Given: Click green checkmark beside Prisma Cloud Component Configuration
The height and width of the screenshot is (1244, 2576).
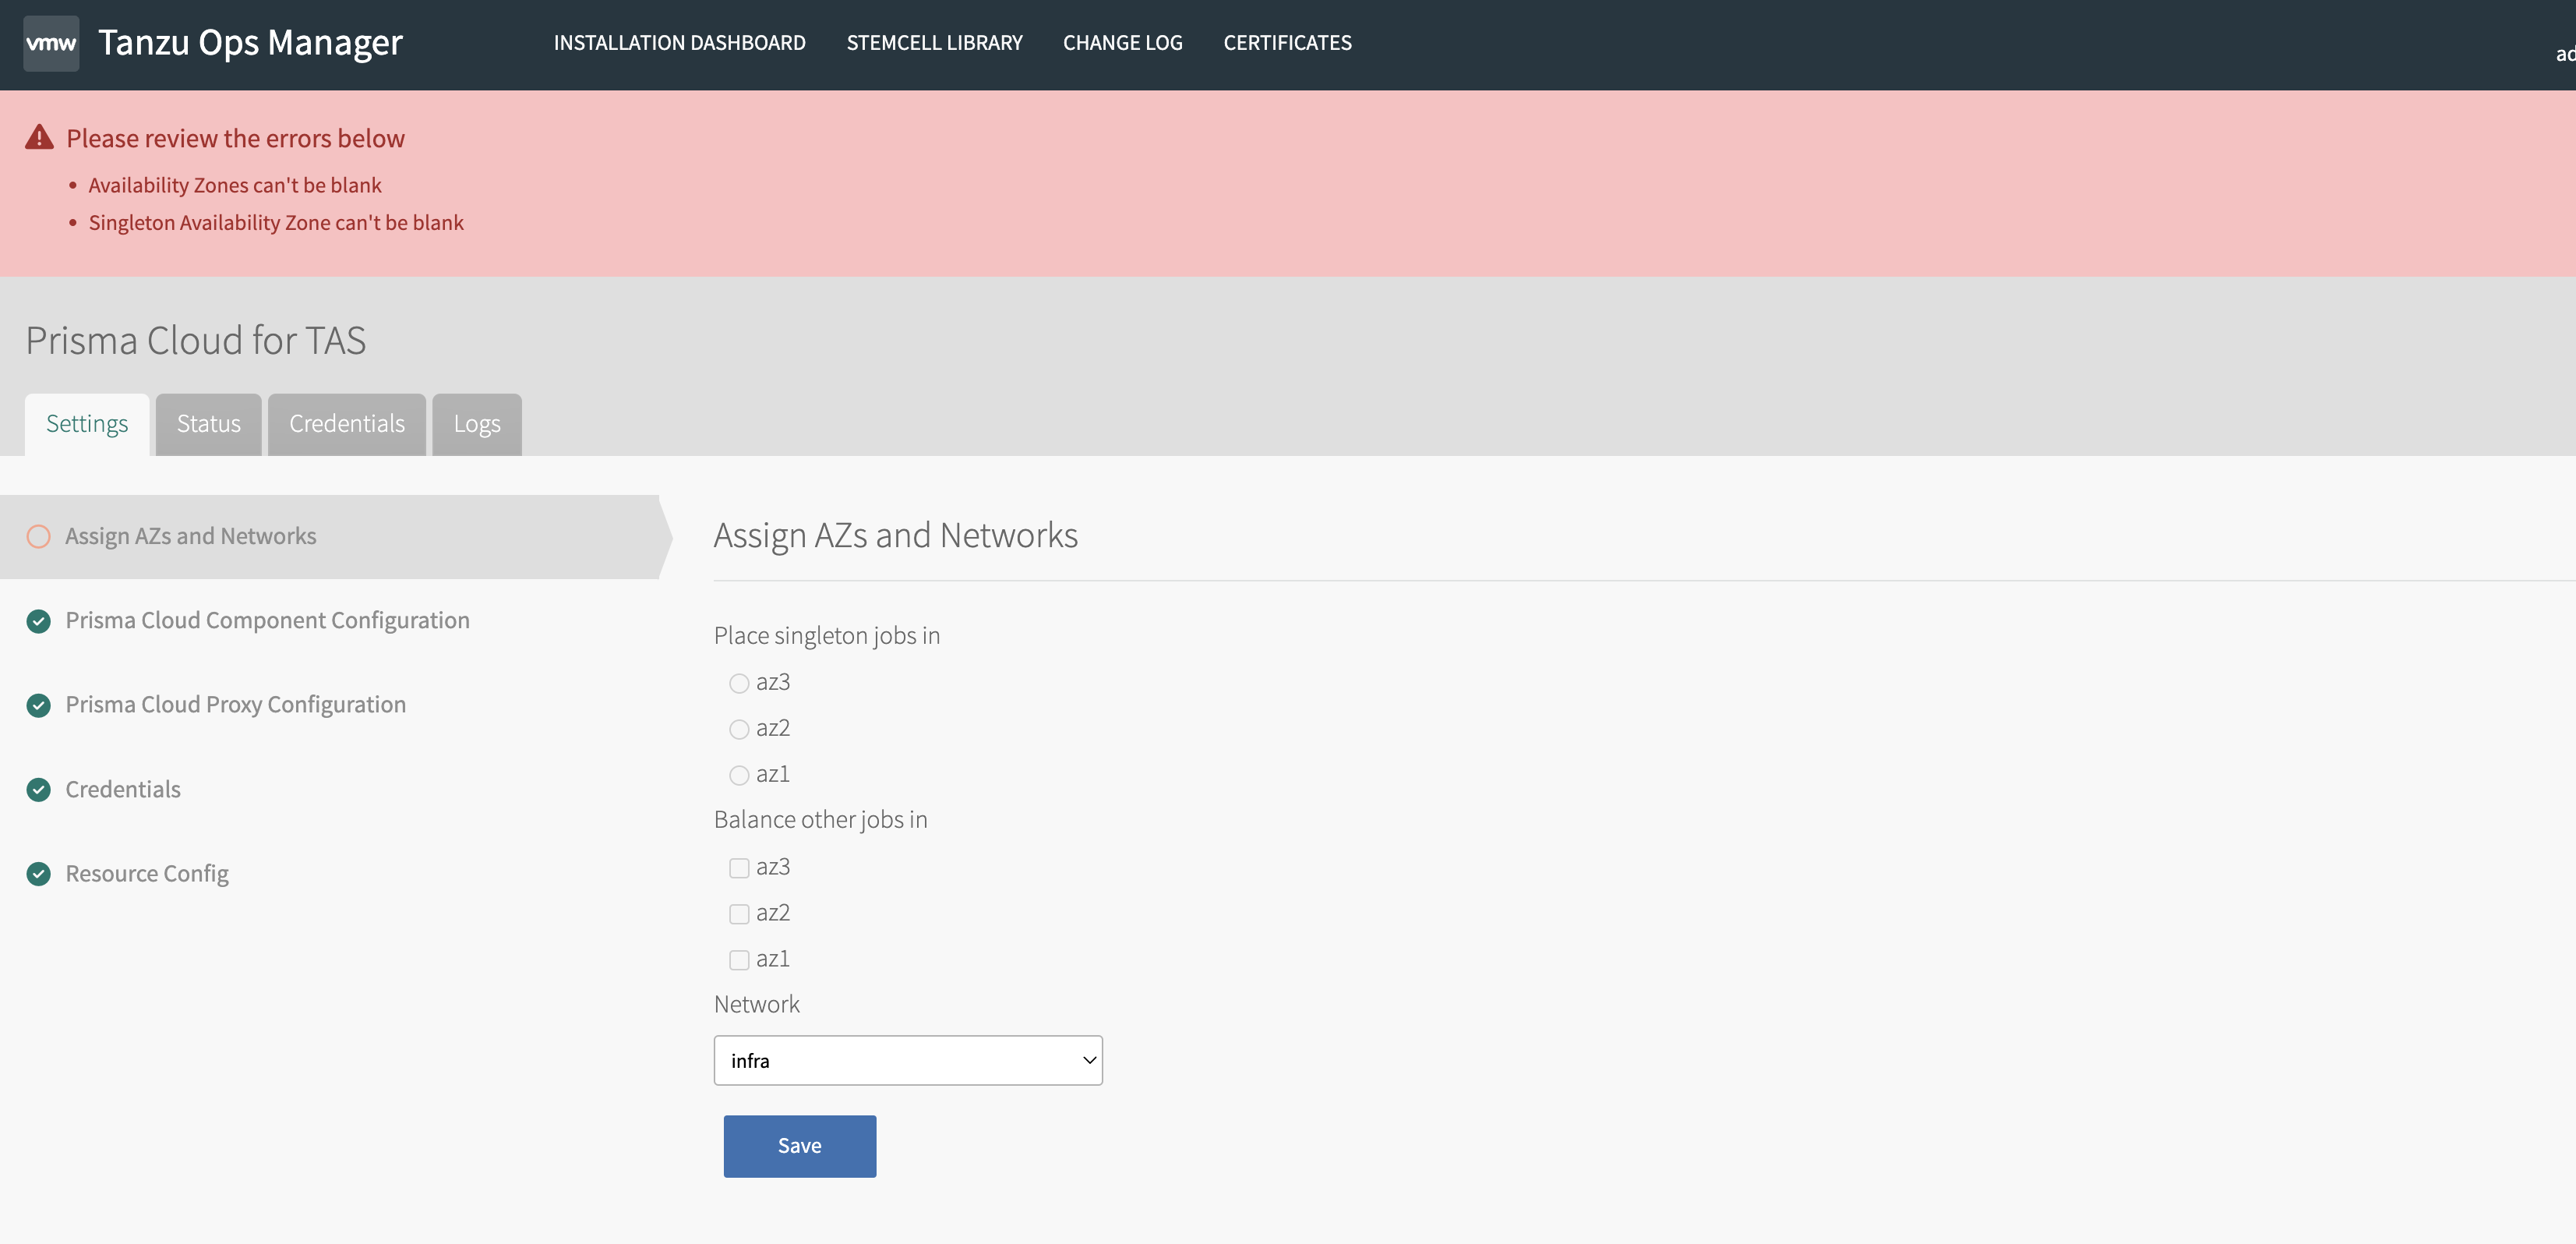Looking at the screenshot, I should pos(39,621).
